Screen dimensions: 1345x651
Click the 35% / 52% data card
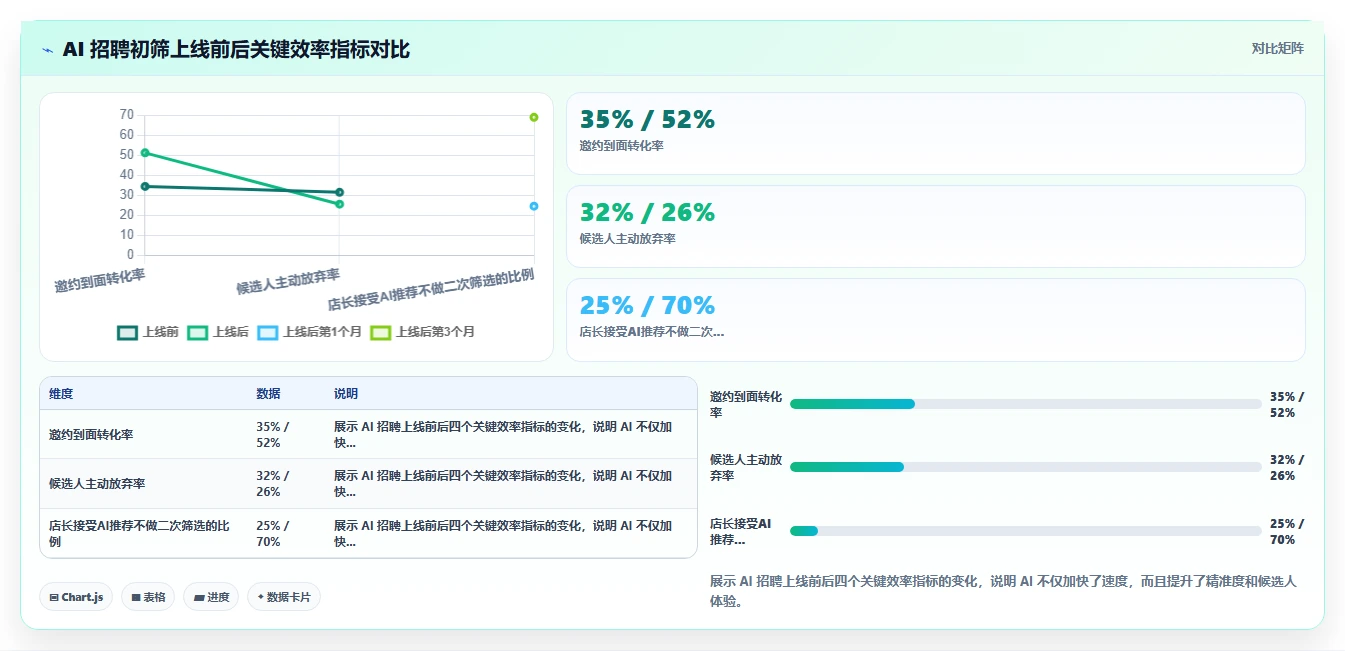coord(935,134)
